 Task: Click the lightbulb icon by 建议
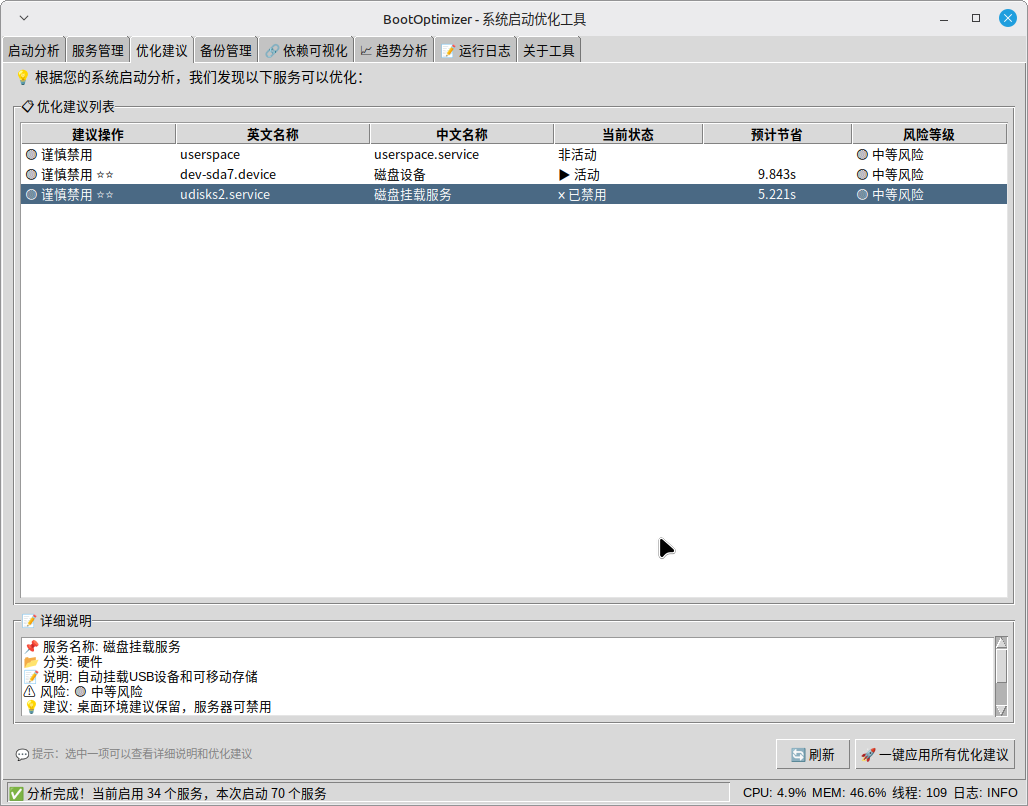click(x=31, y=707)
